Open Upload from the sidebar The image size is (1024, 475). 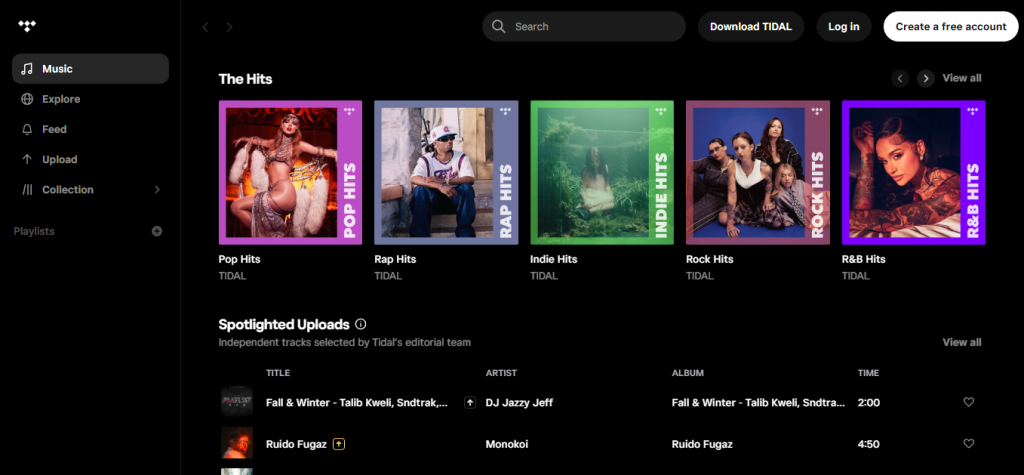pyautogui.click(x=59, y=159)
